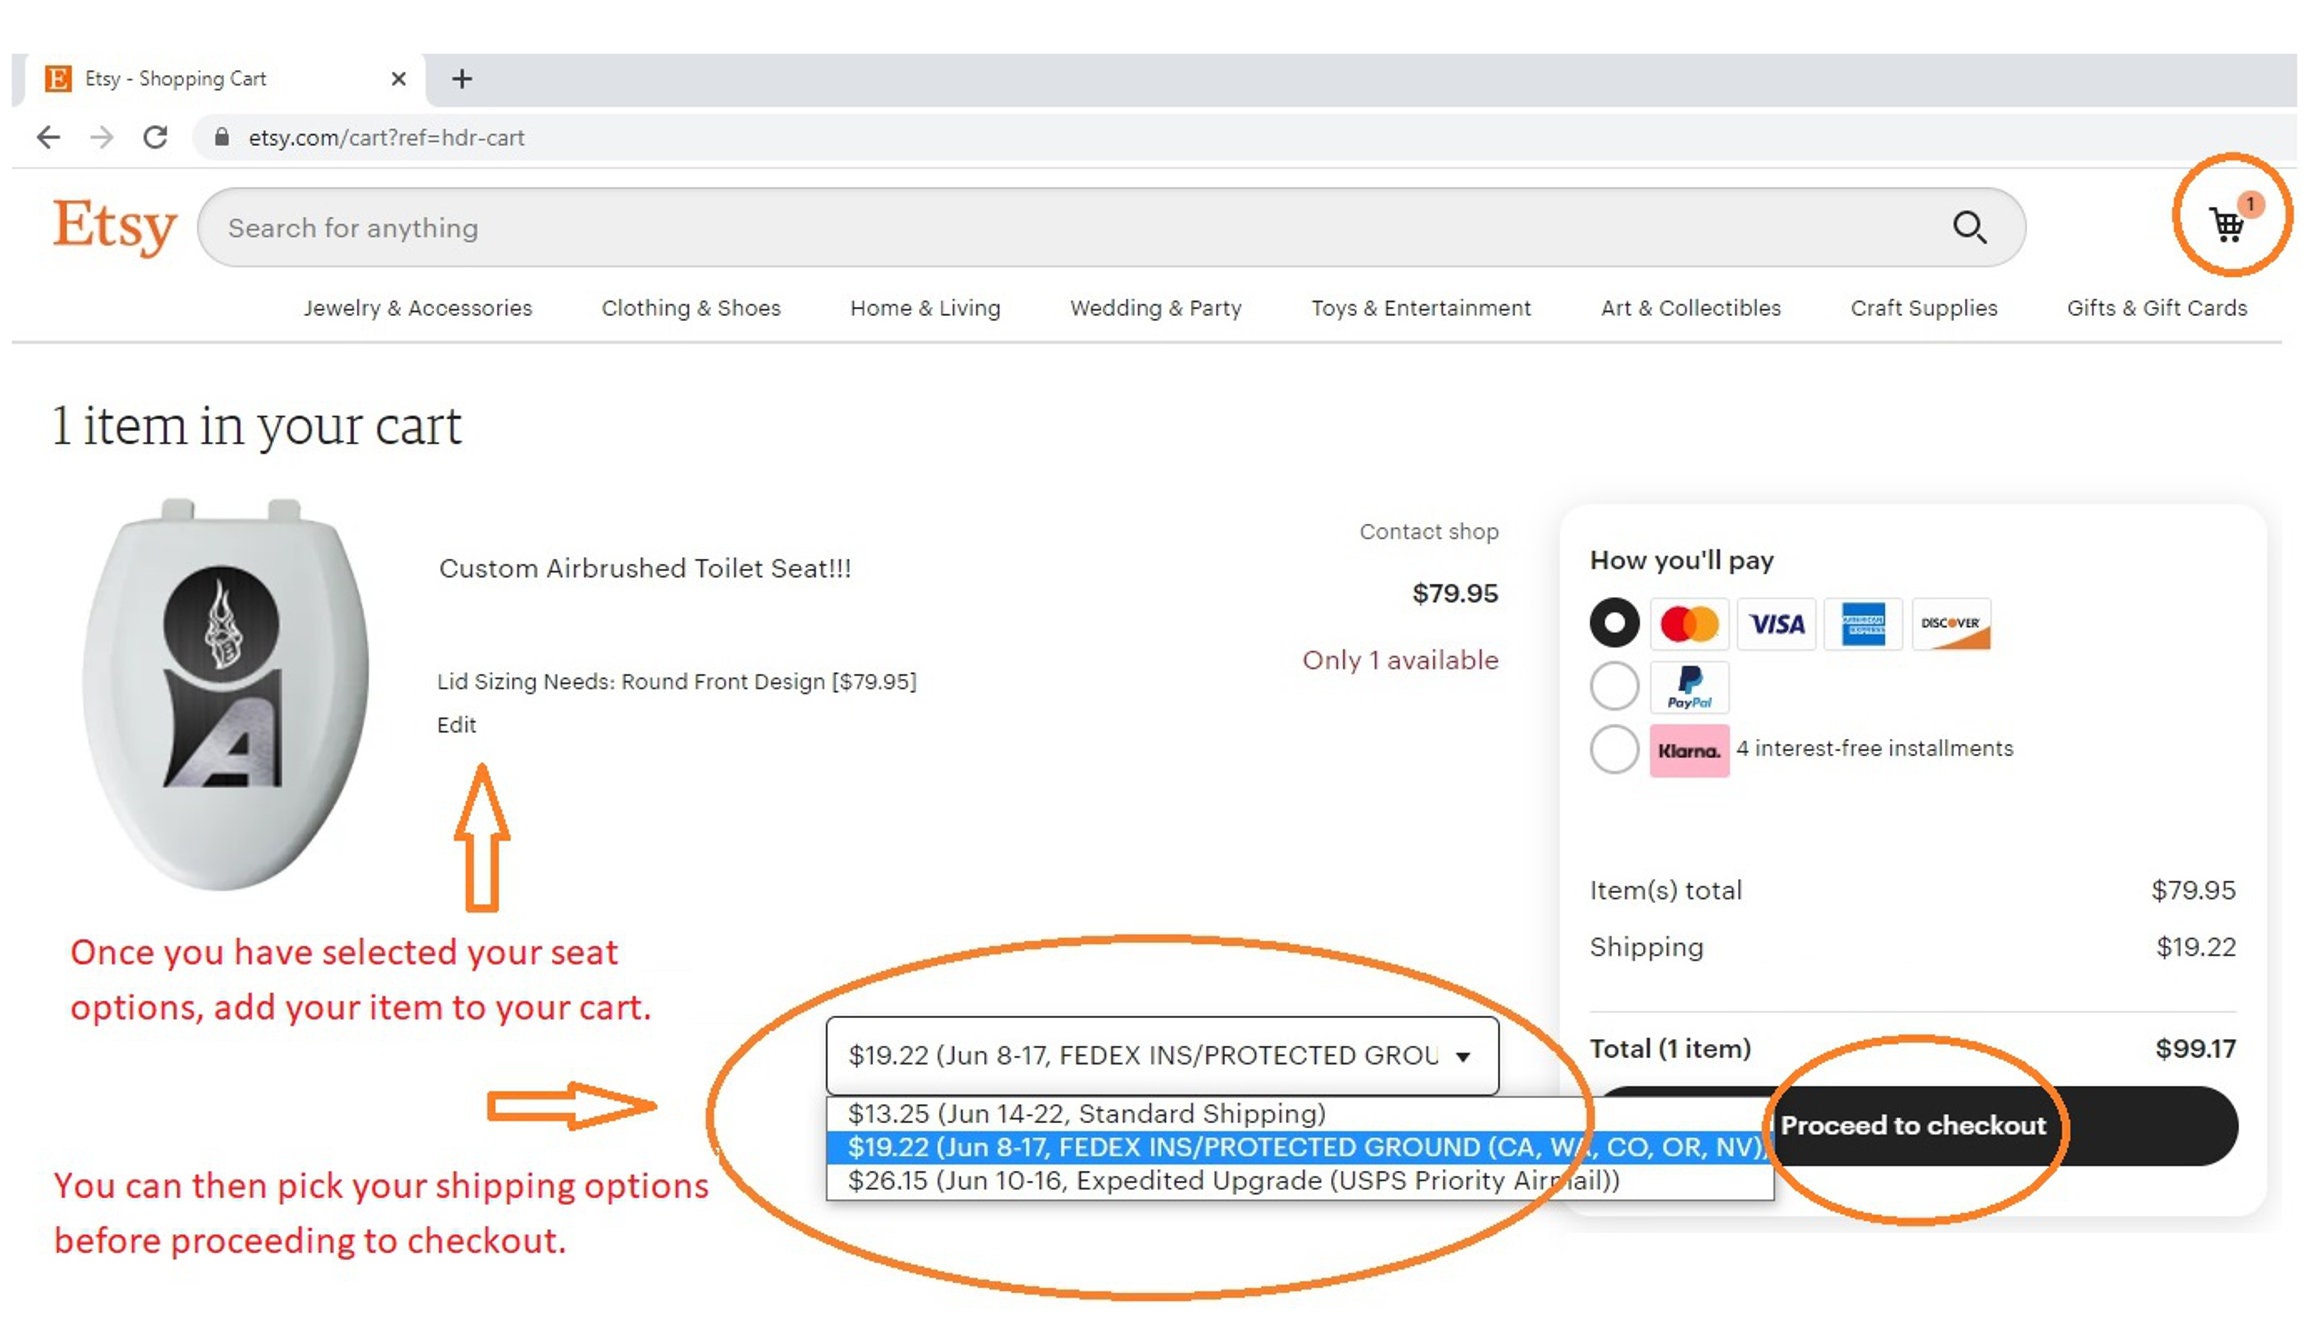Select credit card payment radio button
Screen dimensions: 2304x1344
(1614, 623)
